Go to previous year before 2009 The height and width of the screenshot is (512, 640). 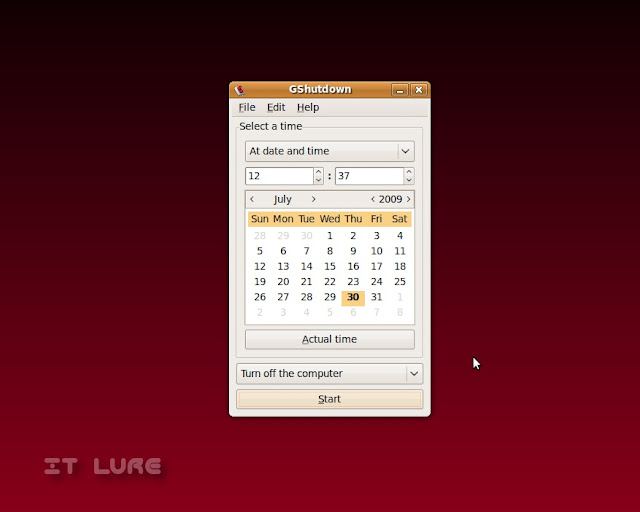pos(373,199)
